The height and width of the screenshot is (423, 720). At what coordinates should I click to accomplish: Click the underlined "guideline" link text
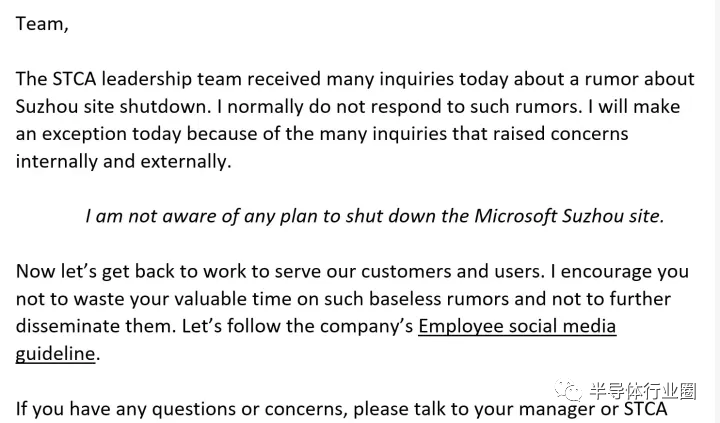click(x=55, y=354)
